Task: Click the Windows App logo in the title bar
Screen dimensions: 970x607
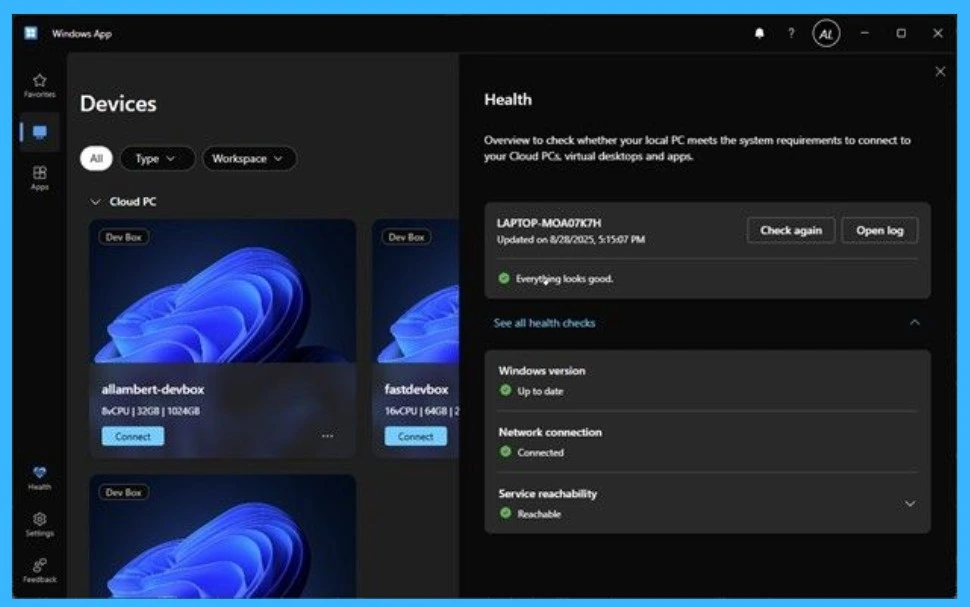Action: click(33, 33)
